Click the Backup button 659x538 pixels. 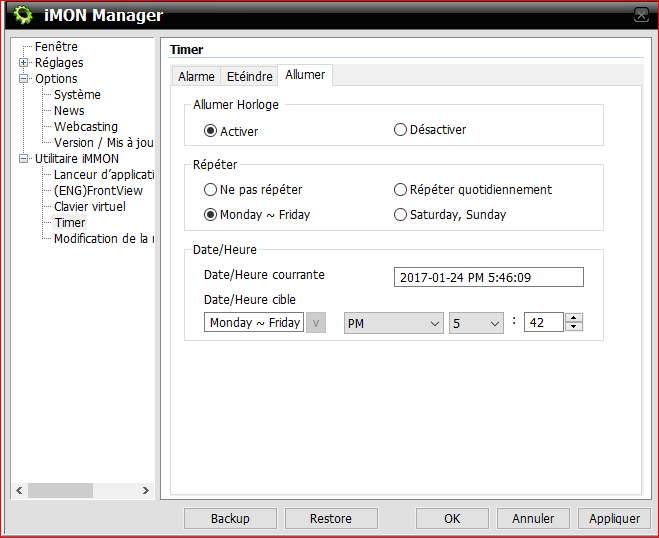(230, 519)
